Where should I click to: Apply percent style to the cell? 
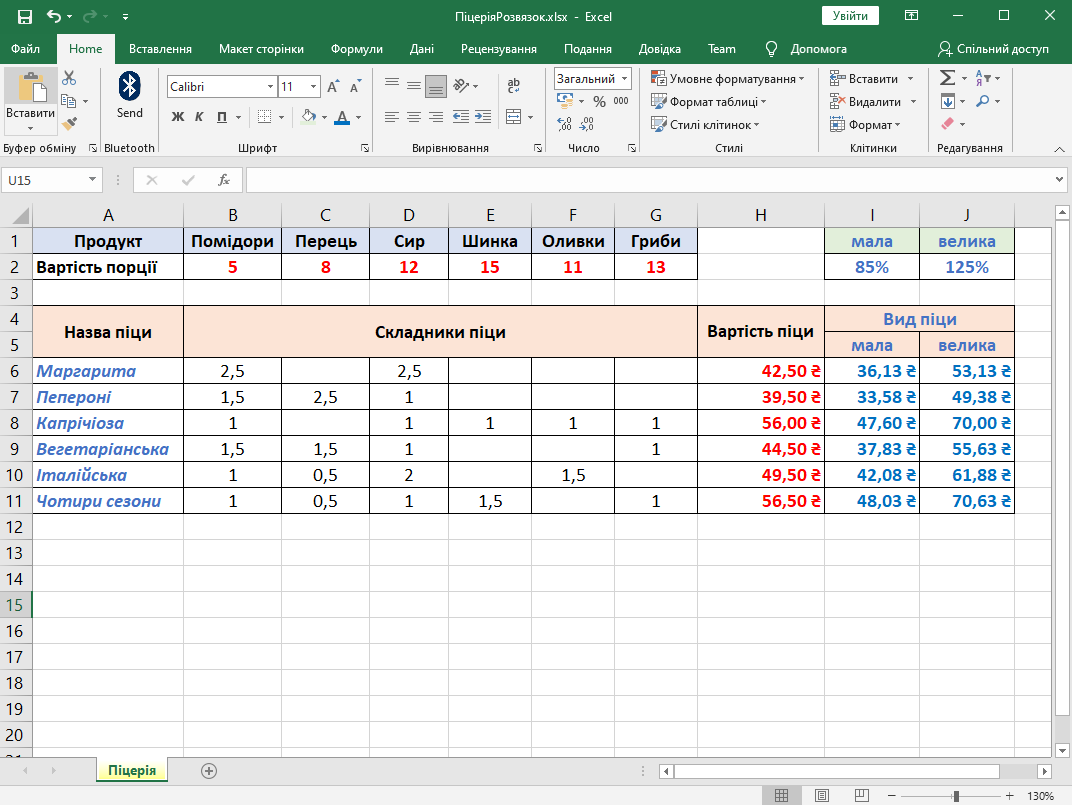(599, 101)
